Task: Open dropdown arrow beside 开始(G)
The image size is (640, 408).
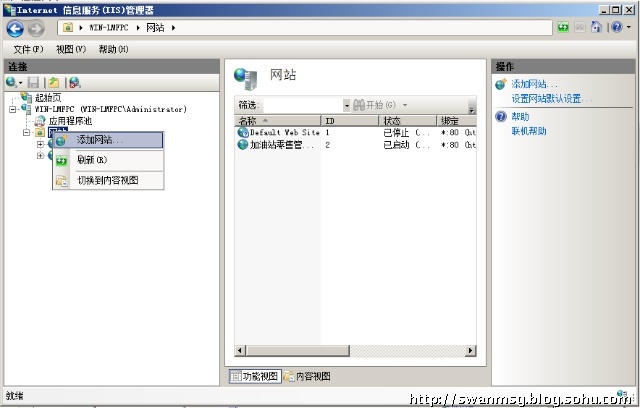Action: click(x=405, y=105)
